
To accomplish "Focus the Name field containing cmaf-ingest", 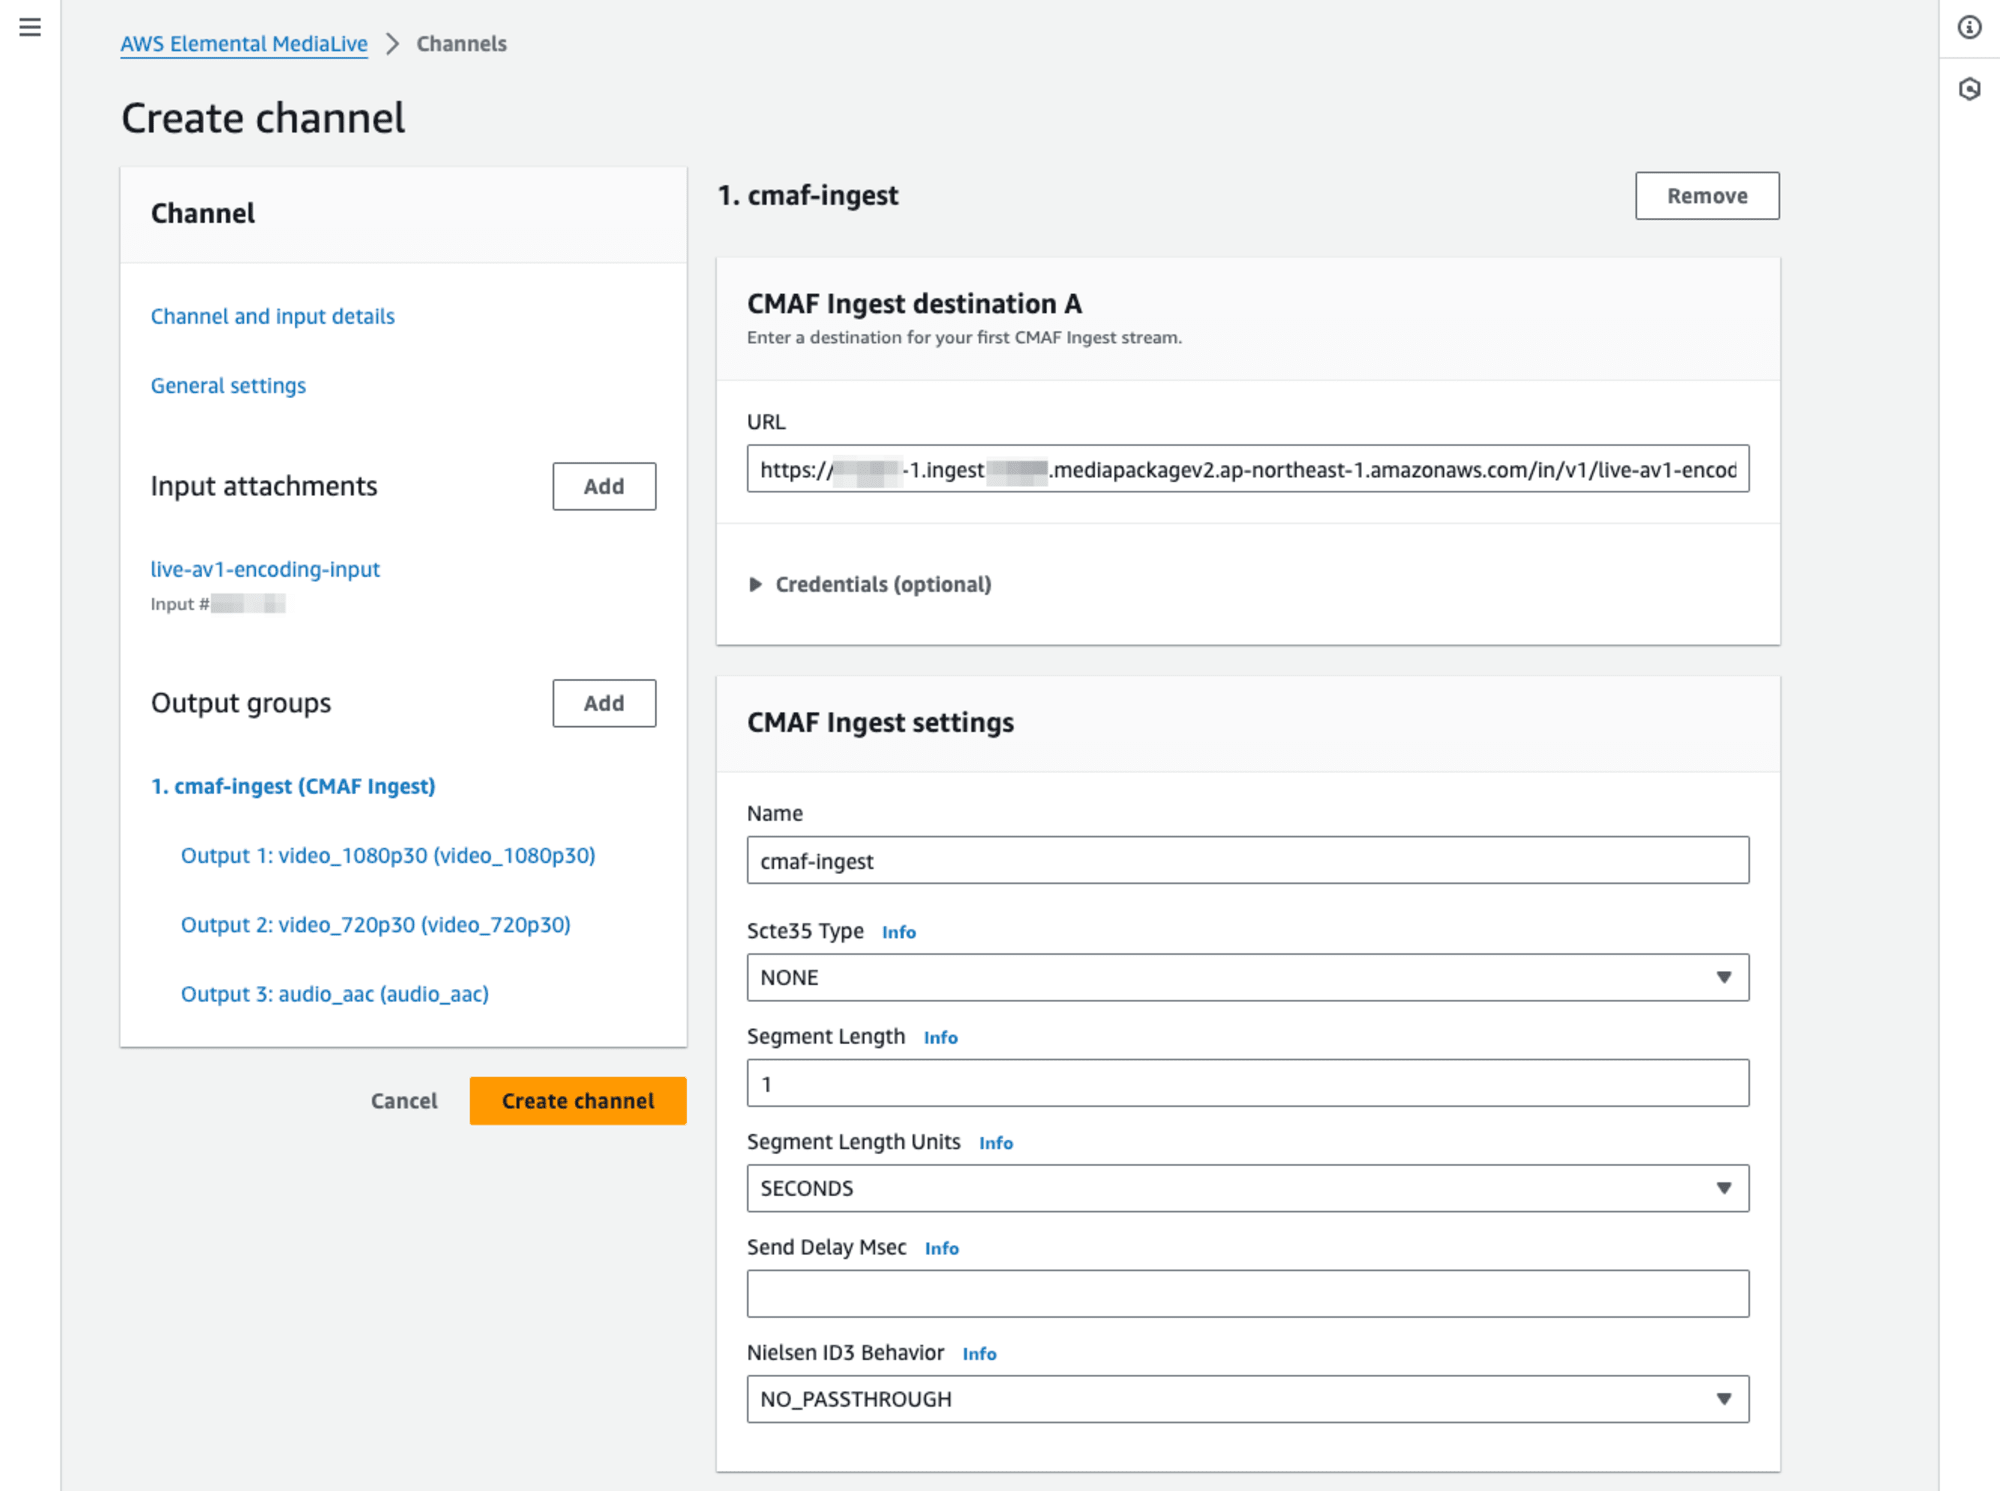I will tap(1248, 860).
